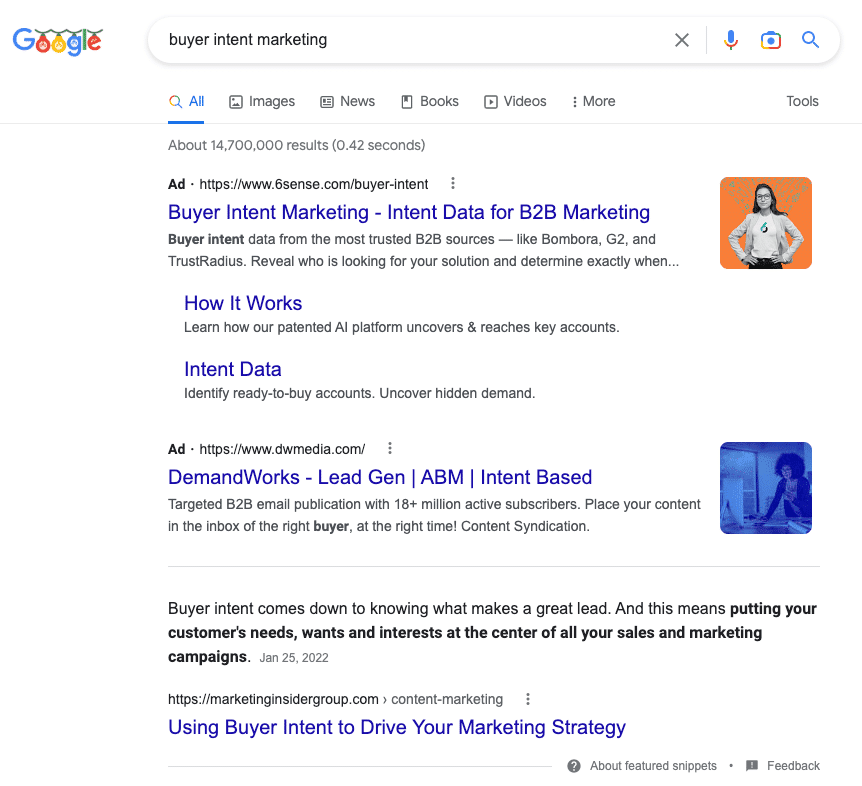Open the Tools search options
Viewport: 862px width, 786px height.
point(802,101)
